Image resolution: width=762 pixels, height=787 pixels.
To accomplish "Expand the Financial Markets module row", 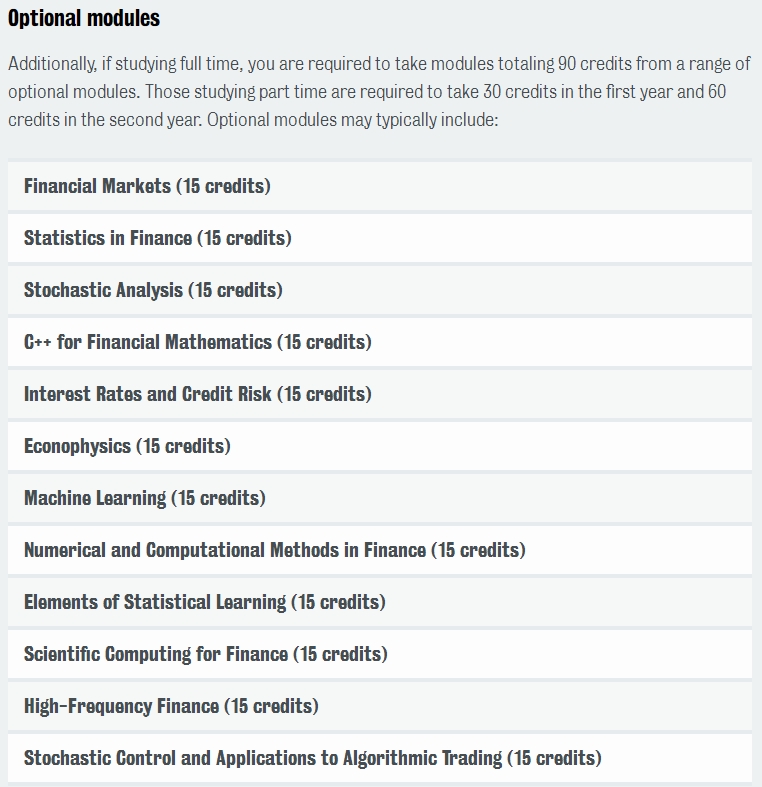I will click(379, 186).
